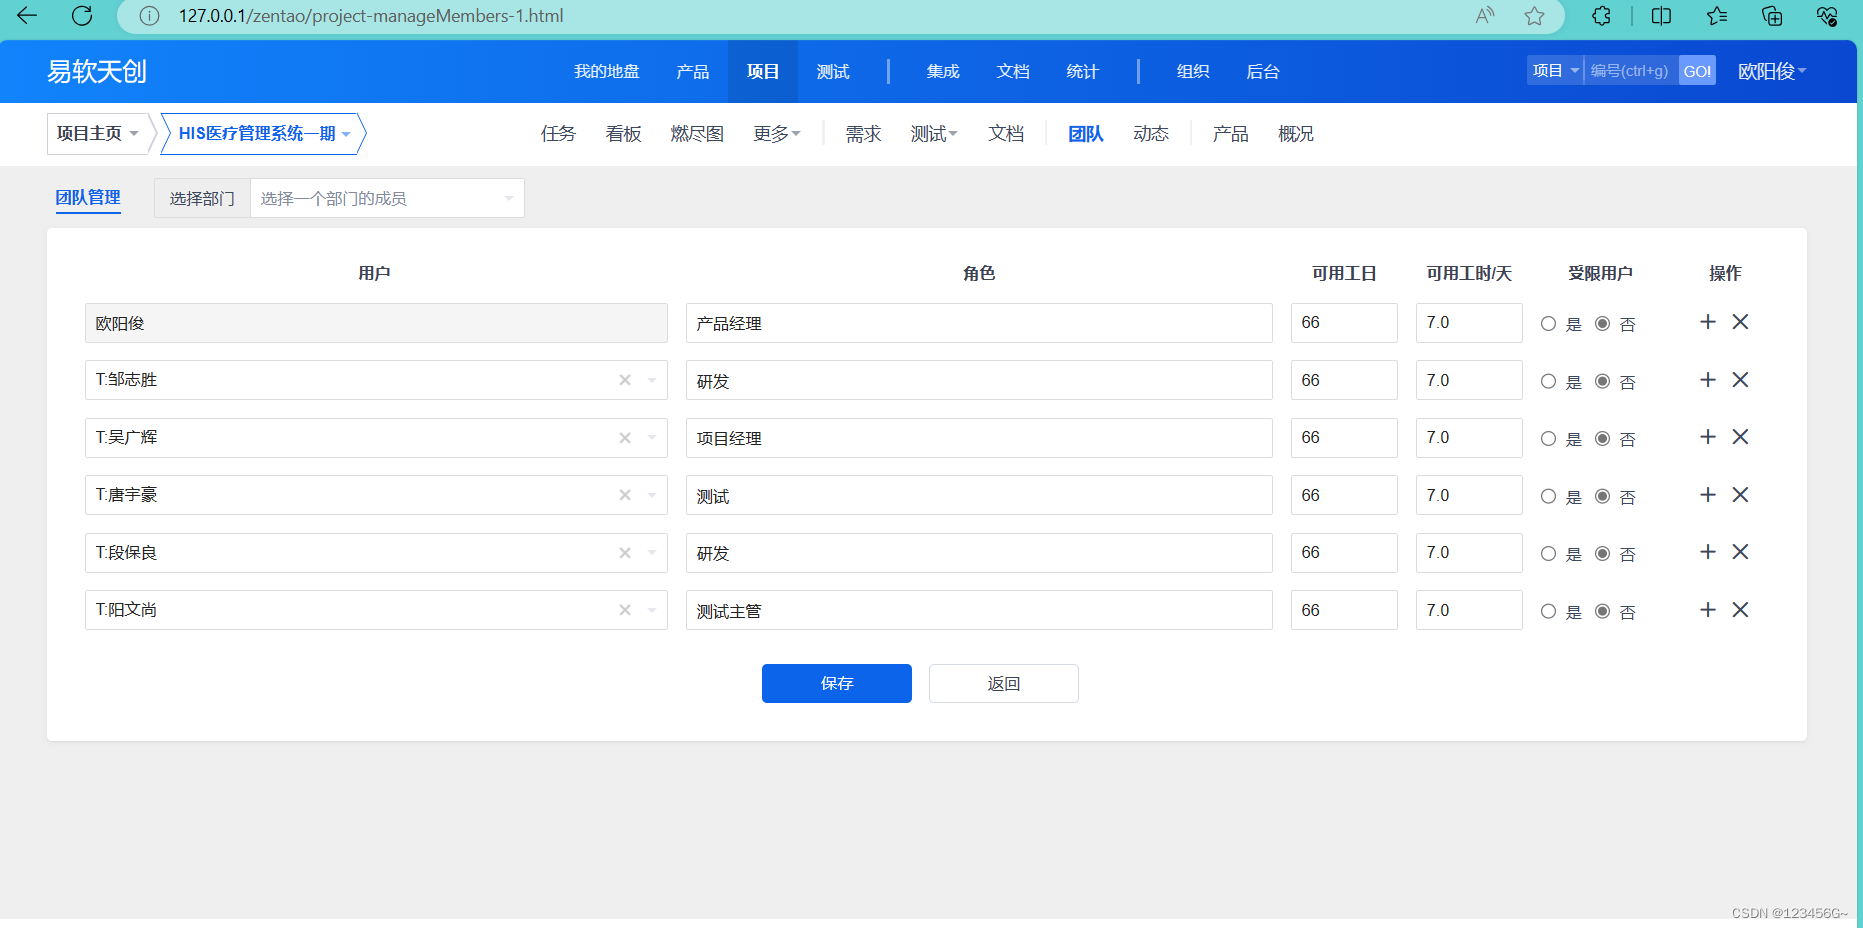Switch to the 任务 tab
Viewport: 1863px width, 928px height.
click(558, 133)
